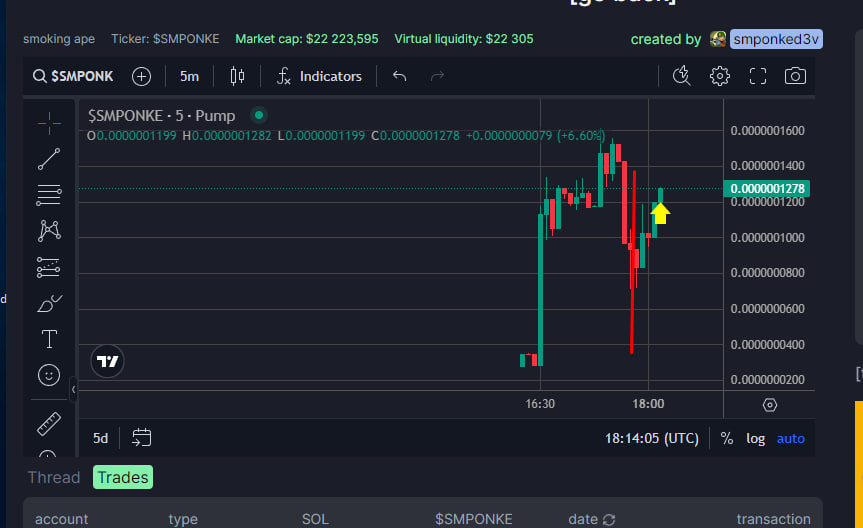Click the Virtual liquidity value text

pyautogui.click(x=463, y=39)
